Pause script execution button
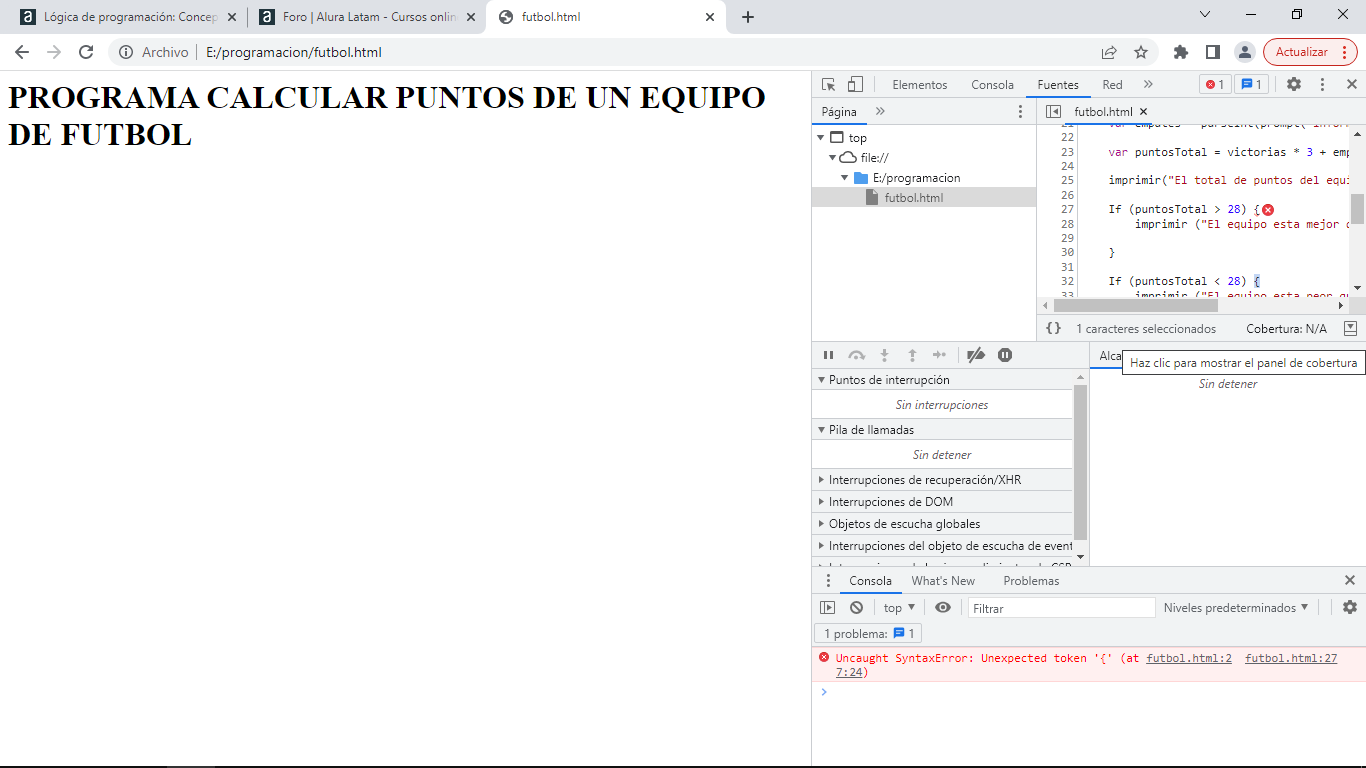The width and height of the screenshot is (1366, 768). point(828,355)
